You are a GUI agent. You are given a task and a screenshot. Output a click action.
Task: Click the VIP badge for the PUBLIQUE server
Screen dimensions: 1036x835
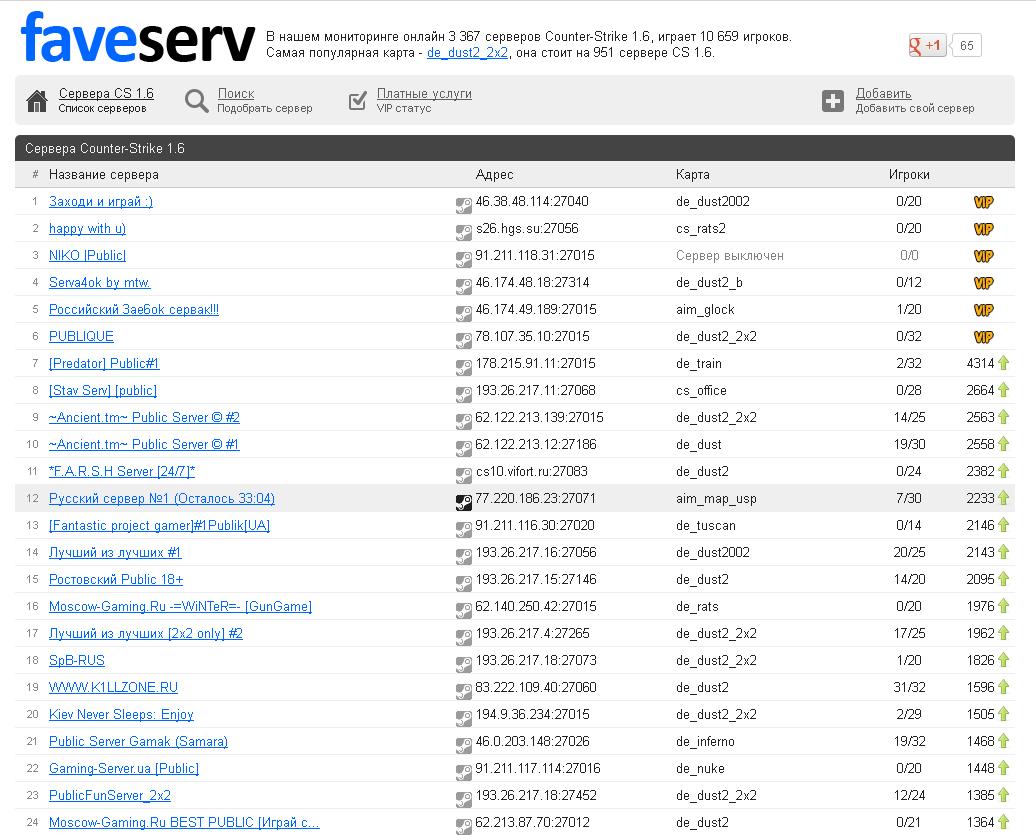983,337
